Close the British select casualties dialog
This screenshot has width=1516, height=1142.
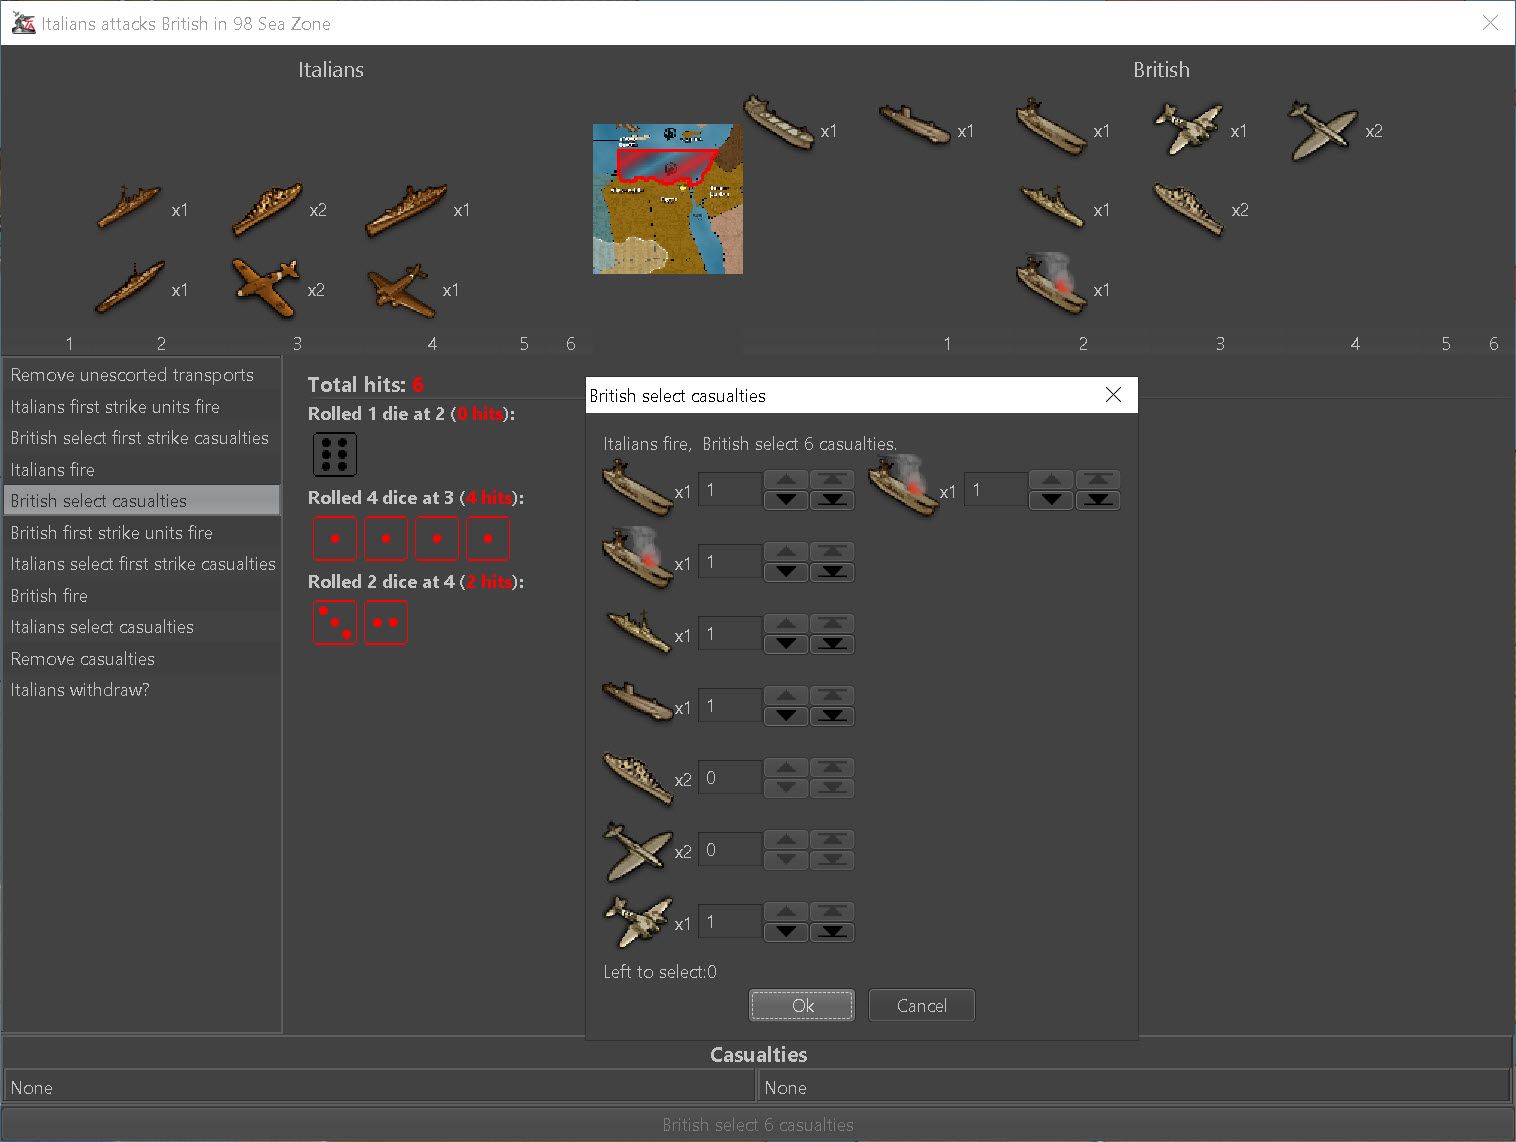(x=1113, y=395)
